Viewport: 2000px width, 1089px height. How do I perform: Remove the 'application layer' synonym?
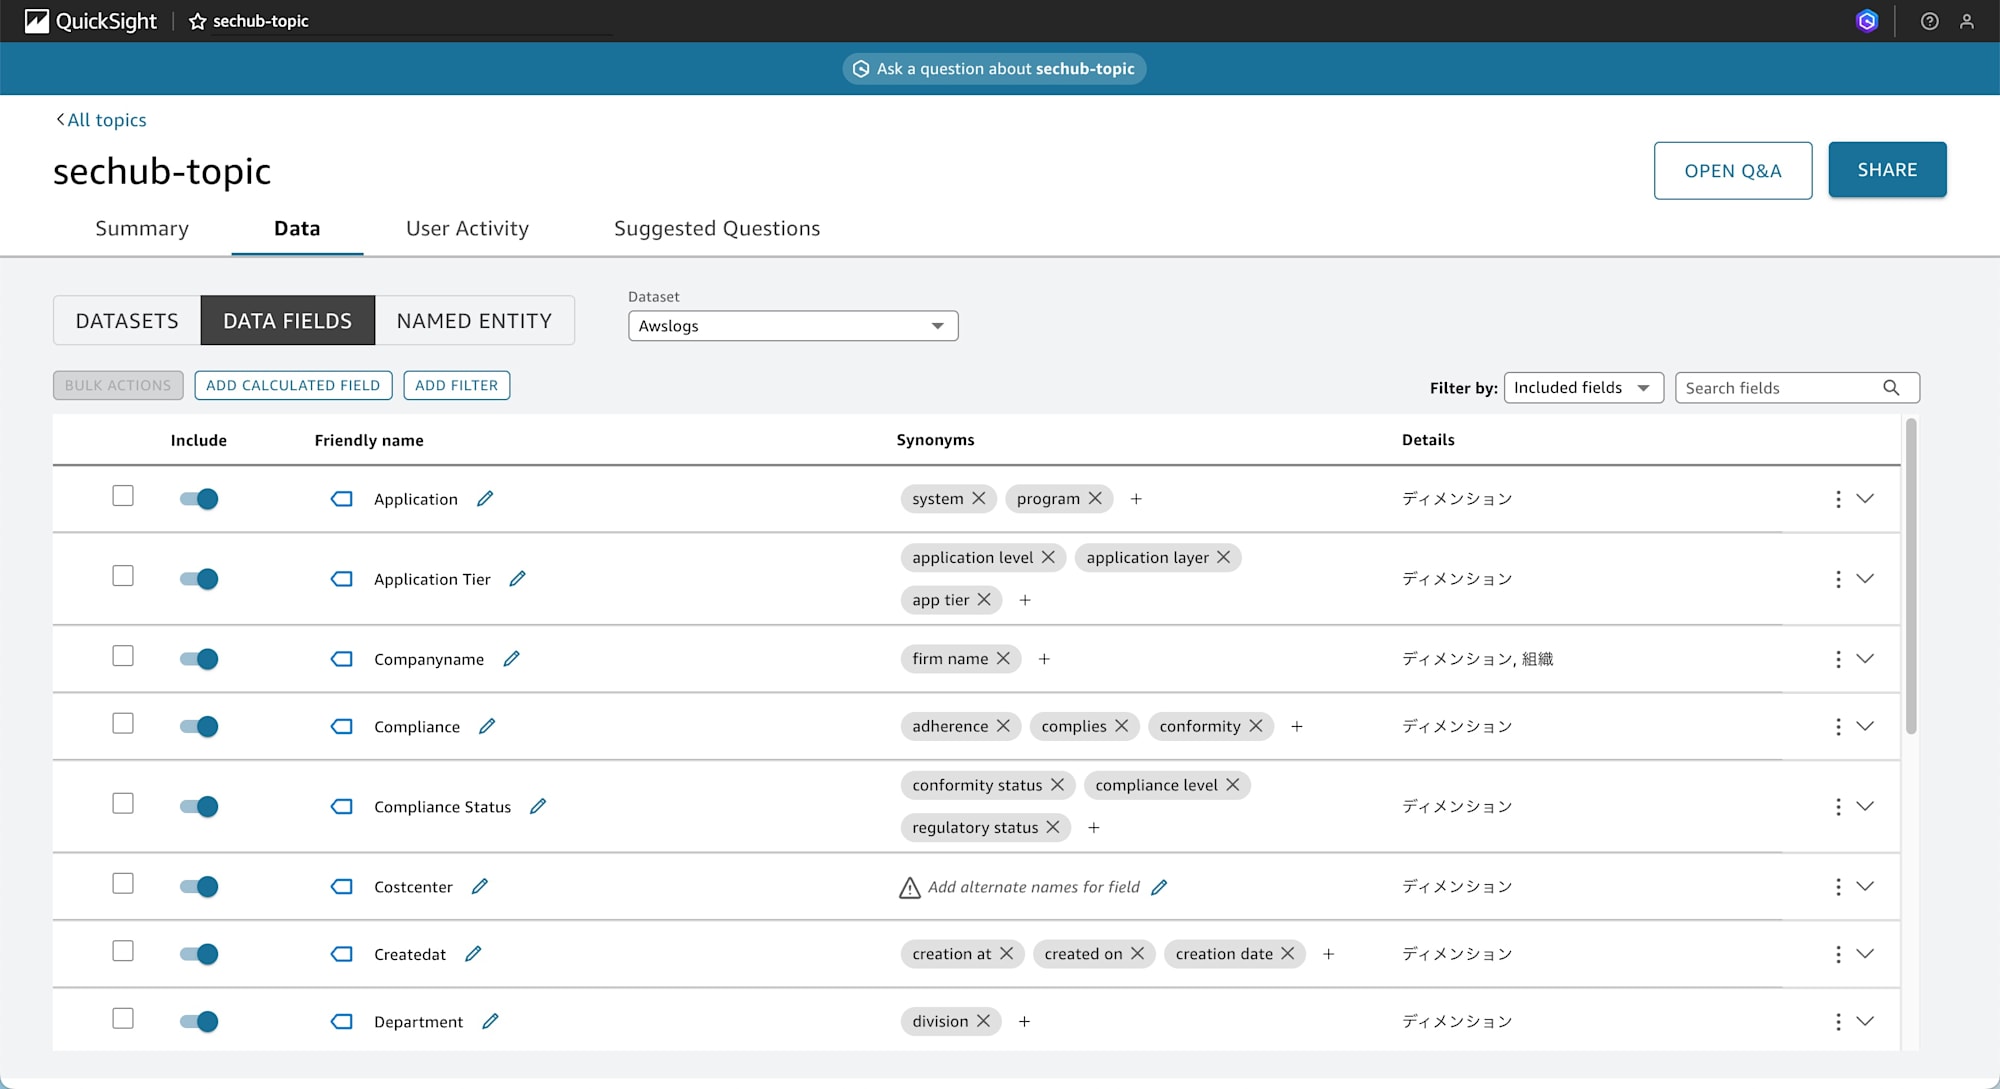1223,557
